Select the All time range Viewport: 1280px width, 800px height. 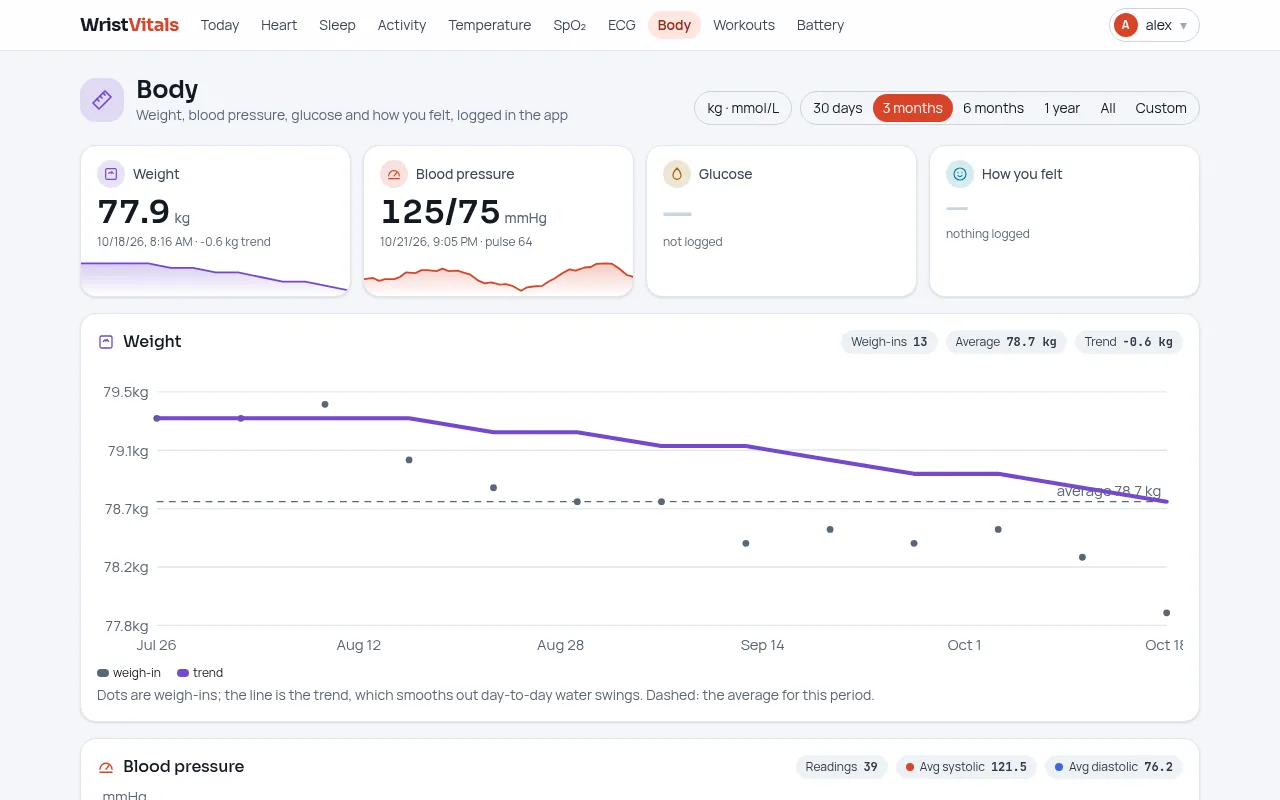point(1108,108)
